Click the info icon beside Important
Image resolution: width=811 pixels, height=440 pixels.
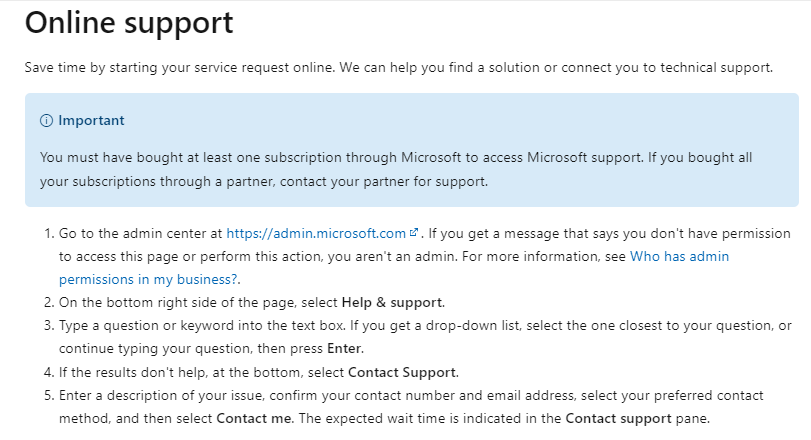(46, 121)
